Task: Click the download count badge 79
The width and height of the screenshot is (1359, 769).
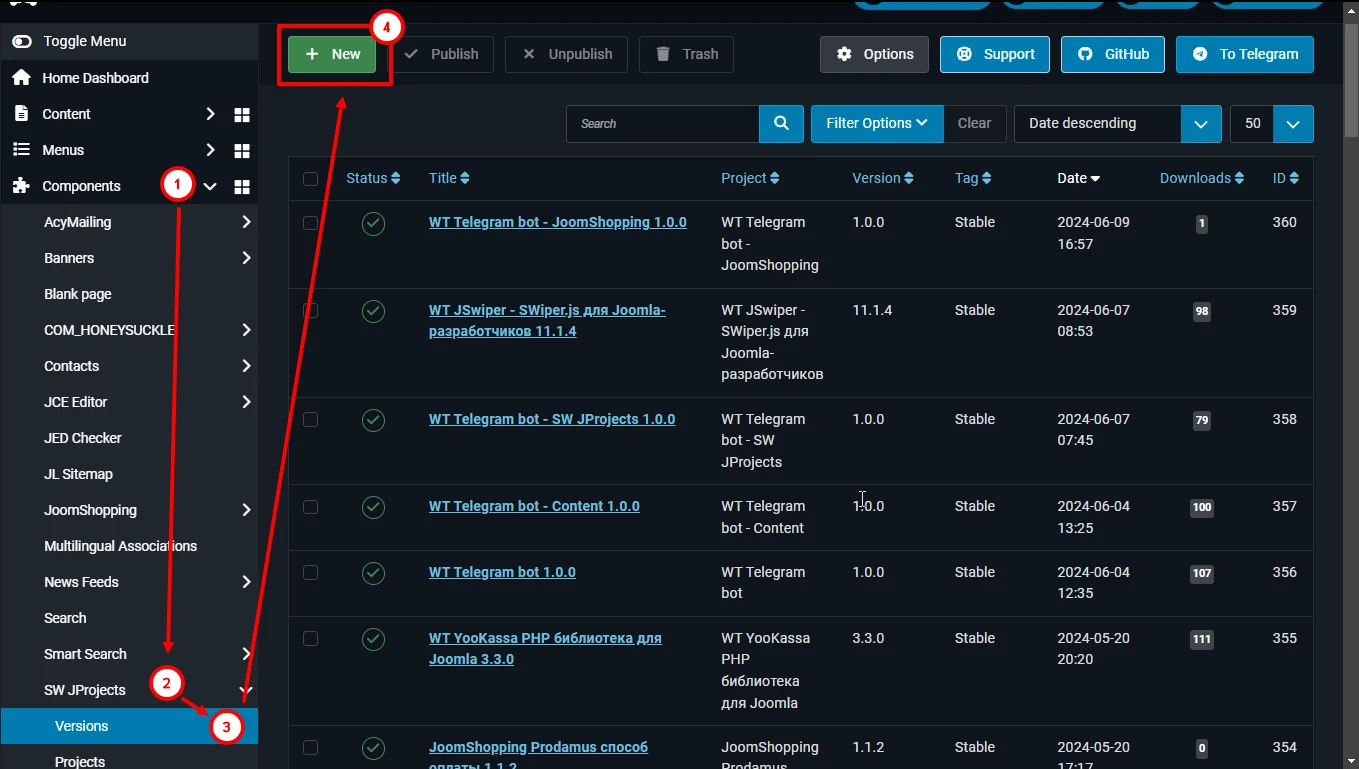Action: 1201,420
